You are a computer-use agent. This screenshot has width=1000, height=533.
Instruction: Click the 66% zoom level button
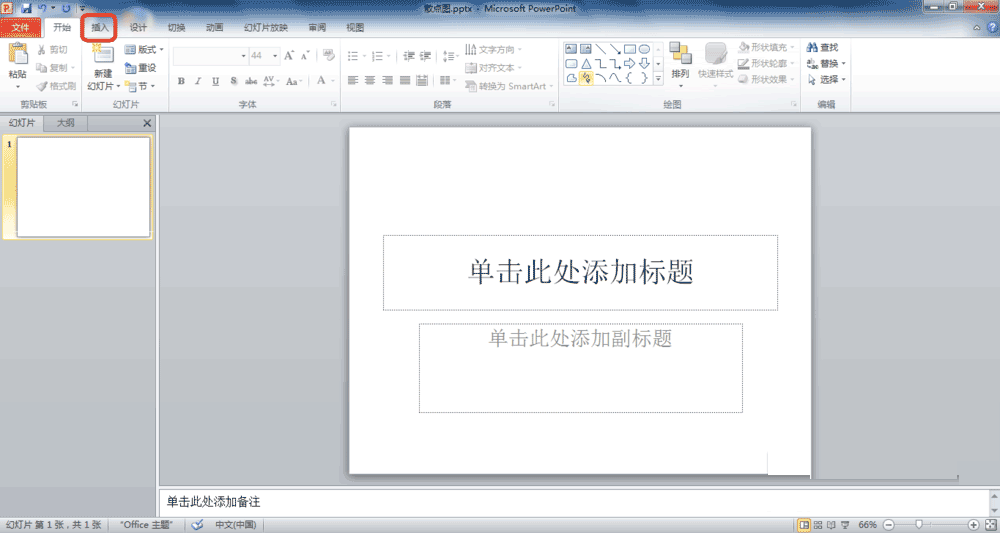867,525
